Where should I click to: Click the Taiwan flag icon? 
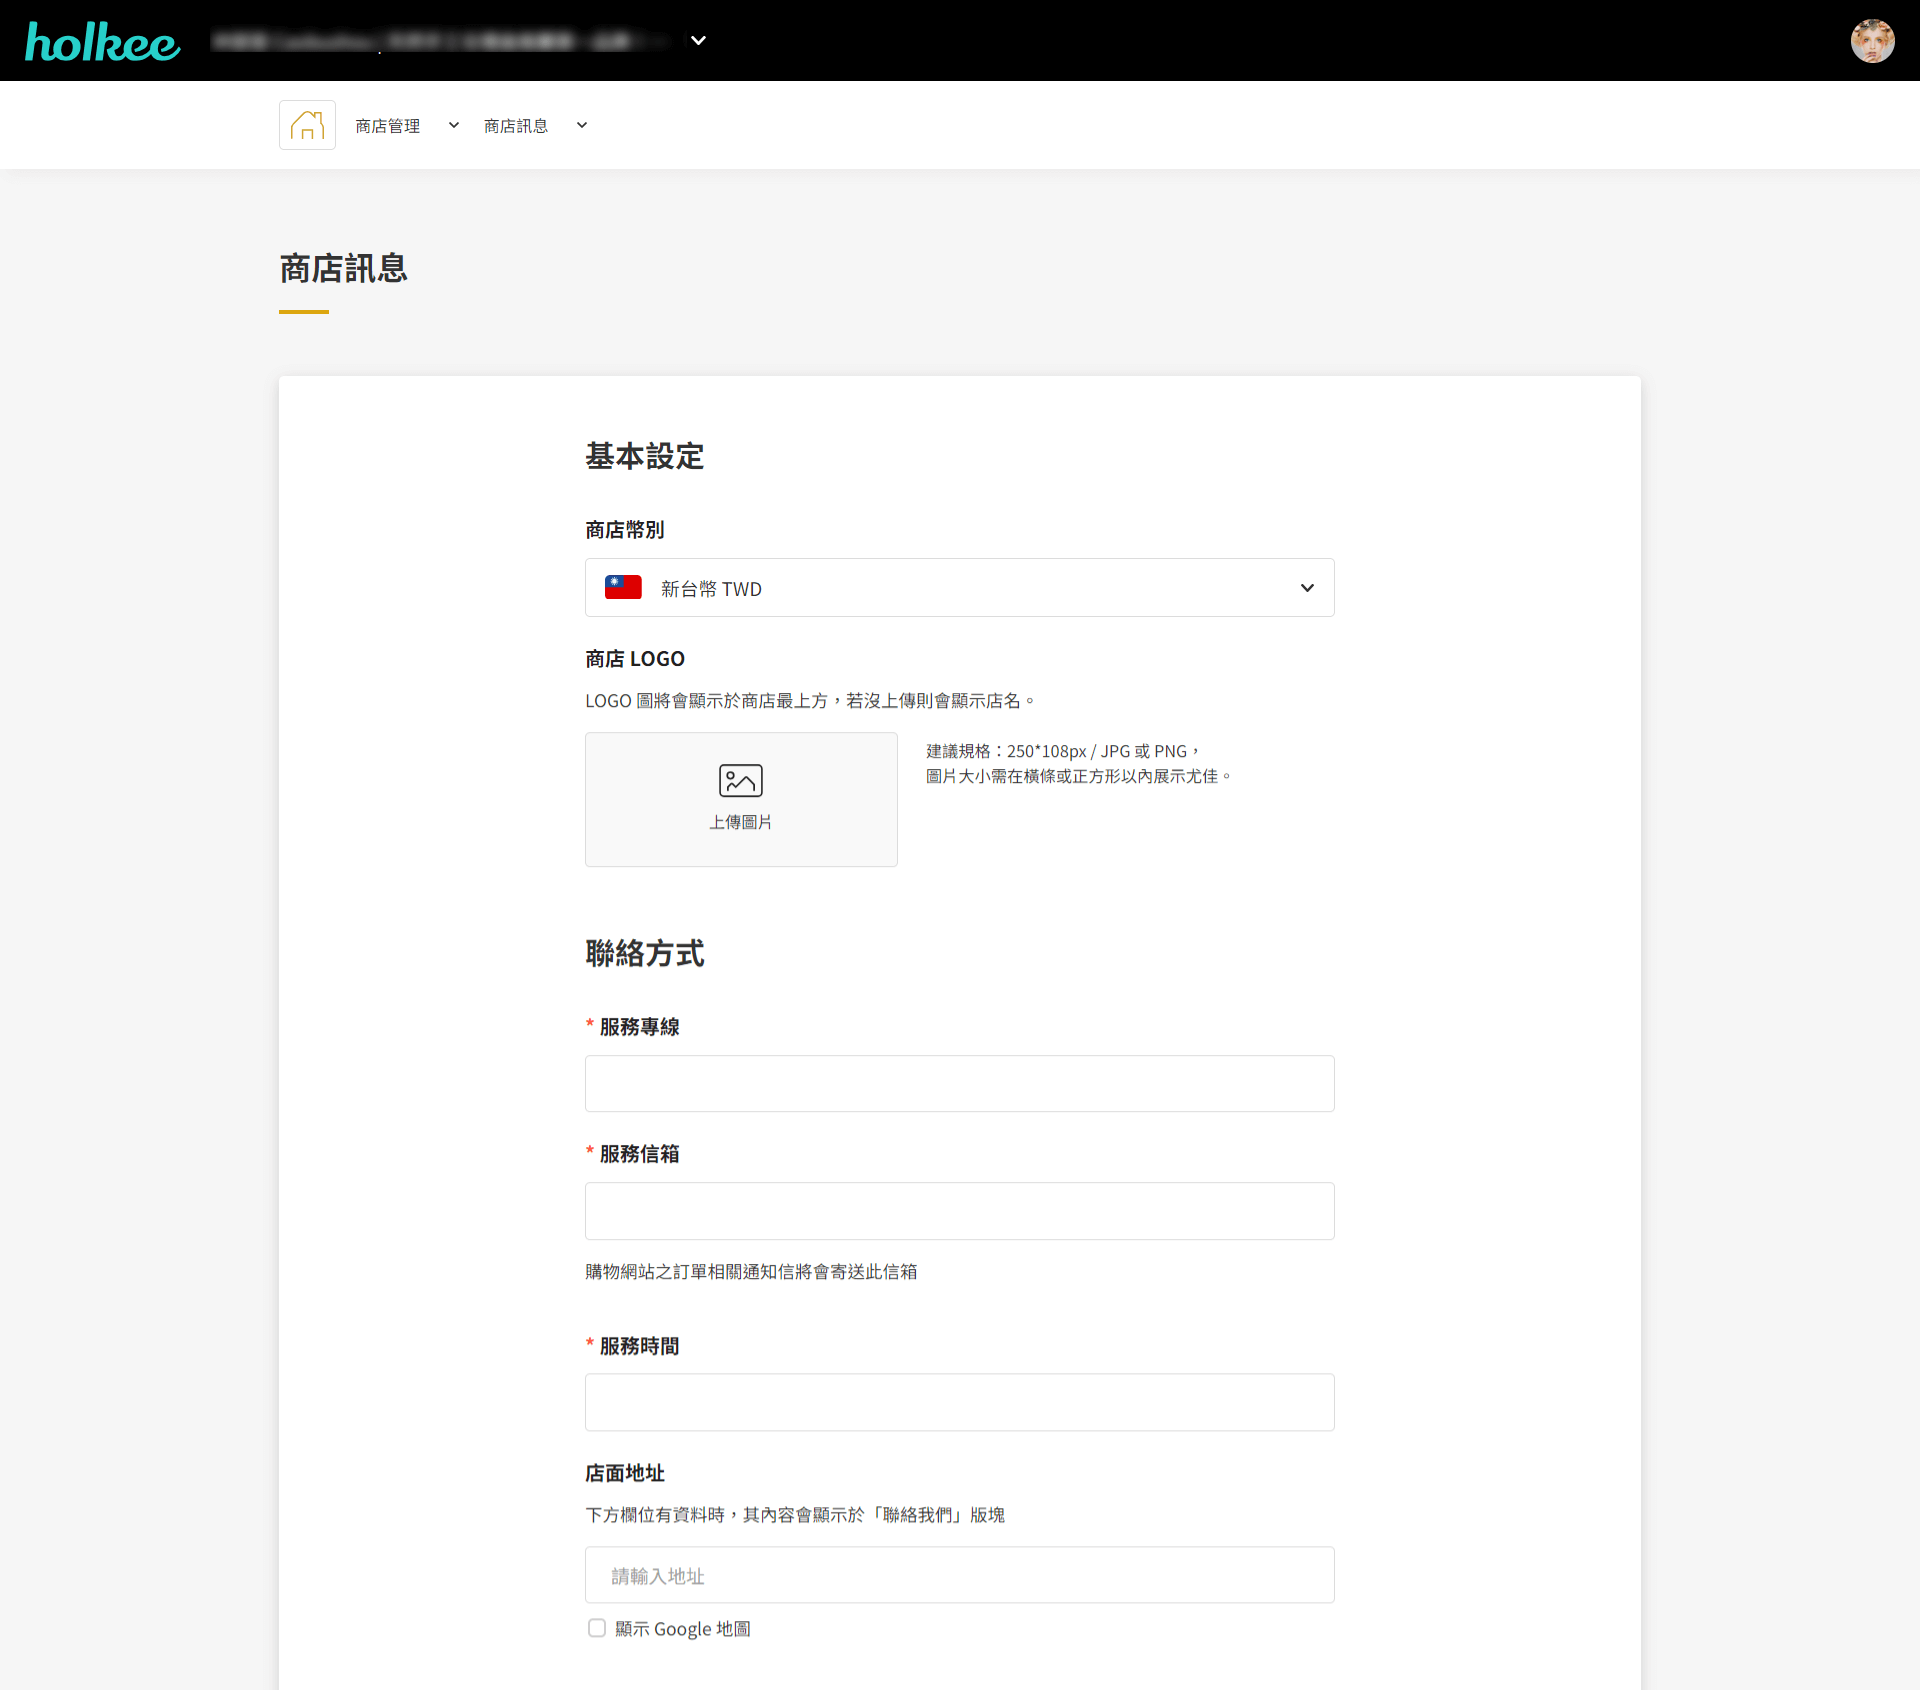[623, 588]
